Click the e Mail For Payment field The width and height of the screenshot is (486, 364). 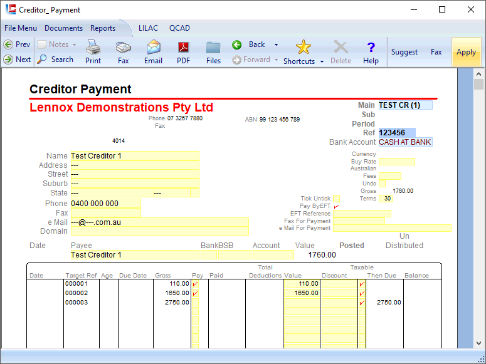tap(392, 228)
